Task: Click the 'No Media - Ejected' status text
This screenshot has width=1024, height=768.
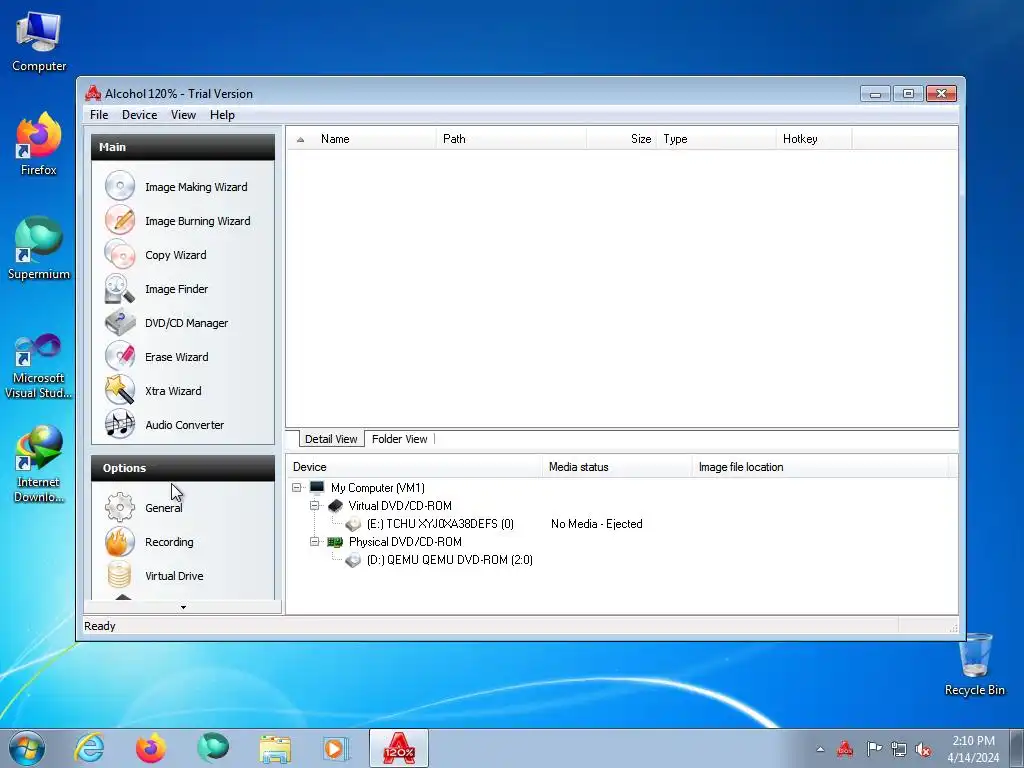Action: (x=597, y=524)
